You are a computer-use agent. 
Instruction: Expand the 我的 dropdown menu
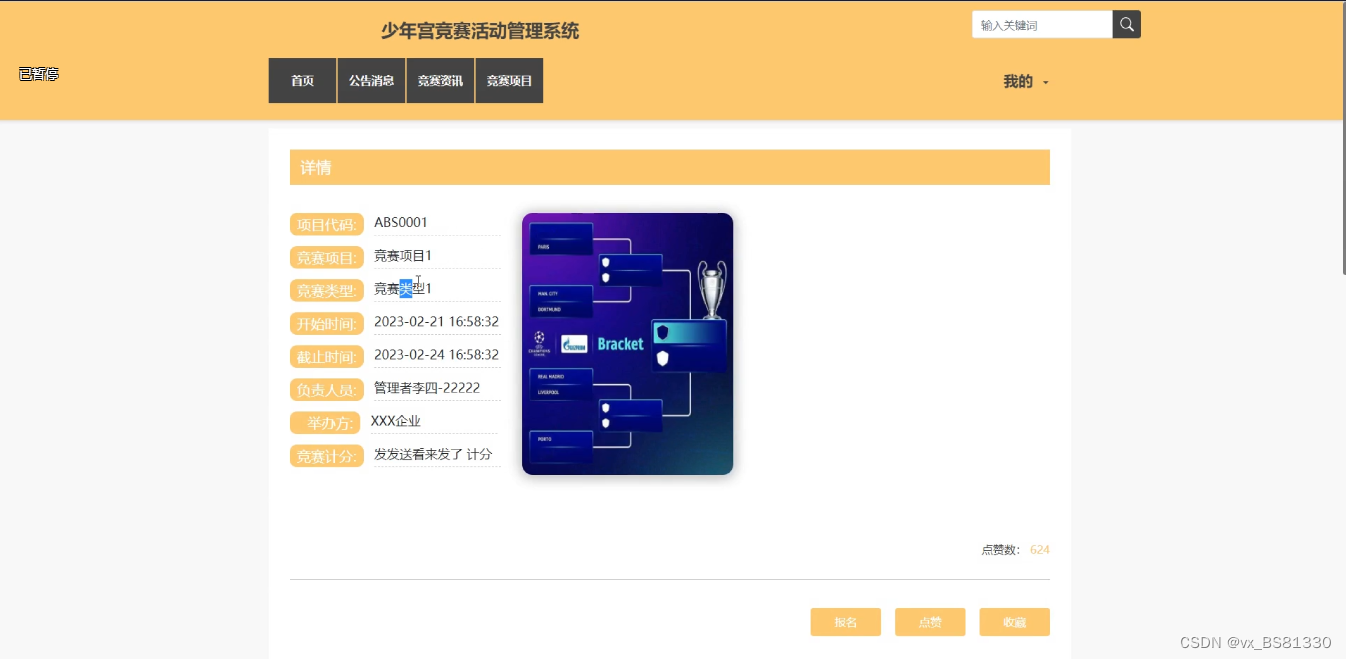click(x=1026, y=82)
